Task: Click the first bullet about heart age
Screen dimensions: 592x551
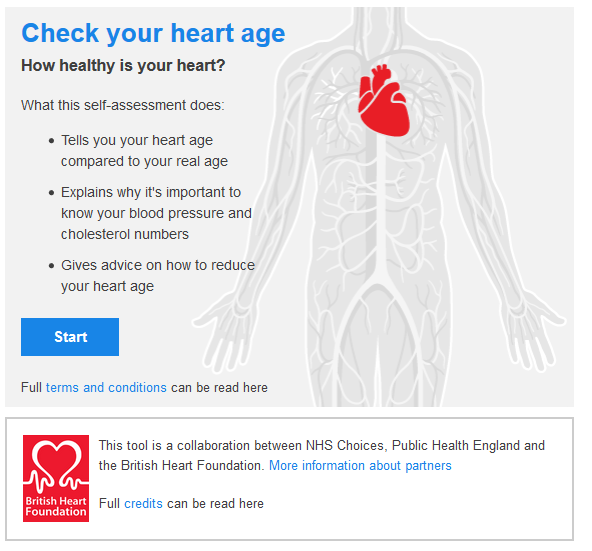Action: tap(144, 151)
